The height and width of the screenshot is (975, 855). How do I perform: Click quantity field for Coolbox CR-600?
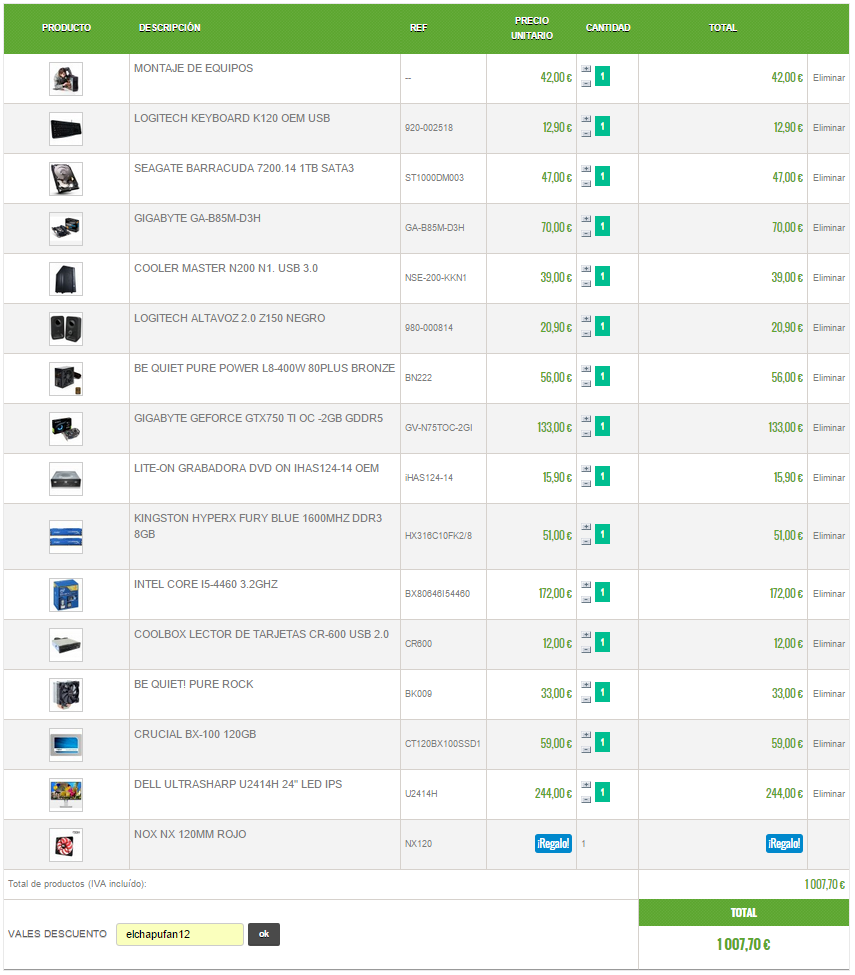[603, 642]
